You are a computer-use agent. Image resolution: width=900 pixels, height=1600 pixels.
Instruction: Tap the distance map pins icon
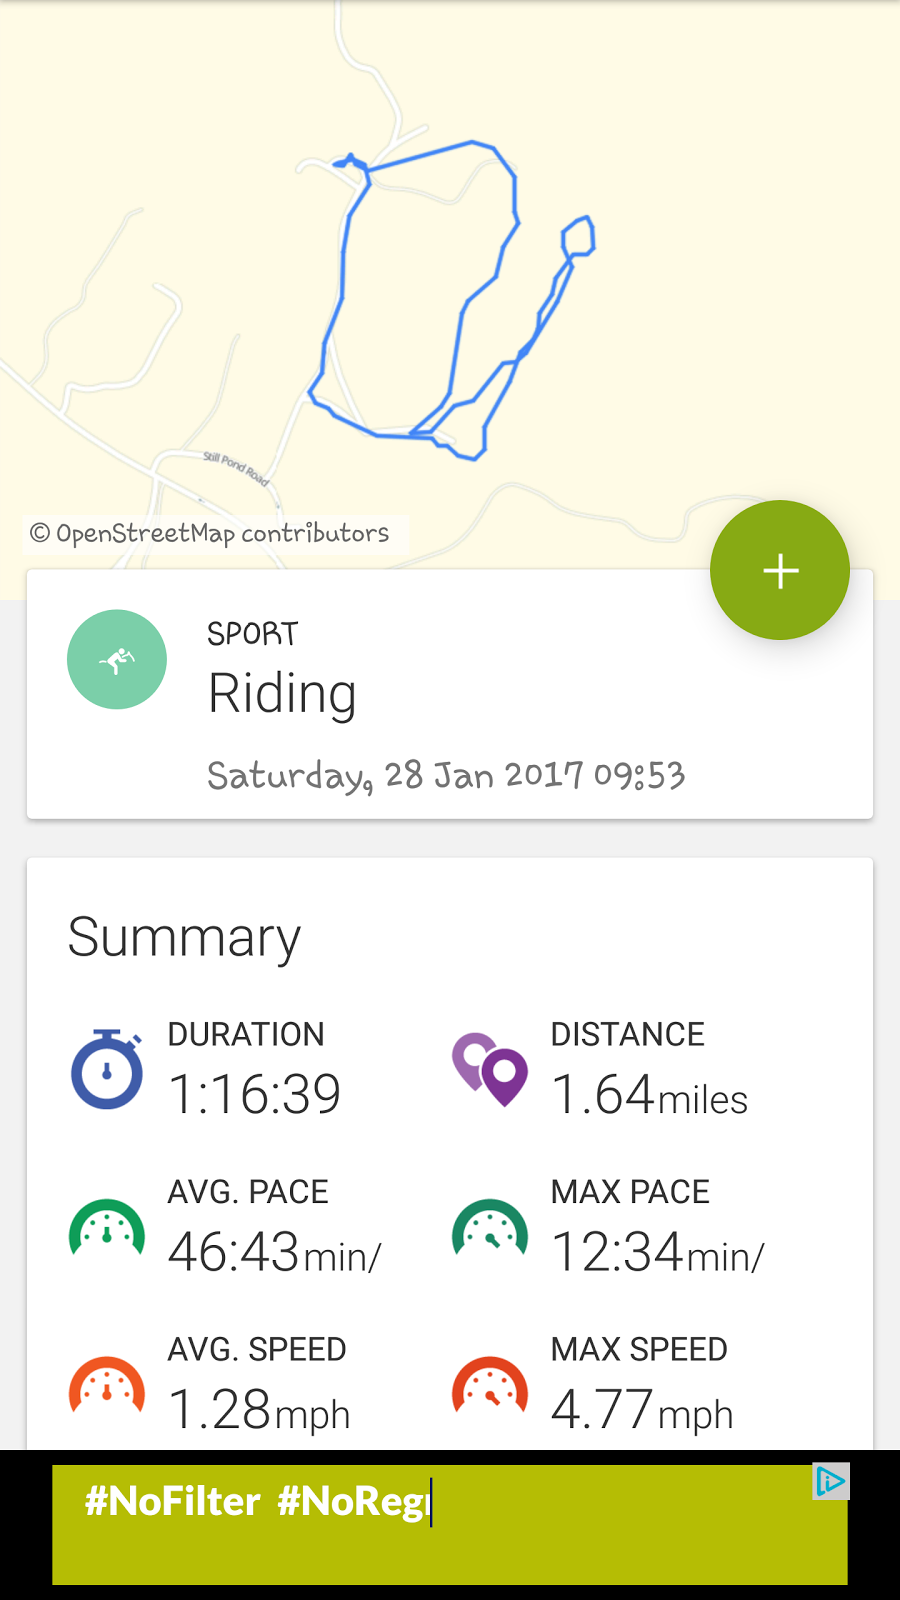[490, 1069]
